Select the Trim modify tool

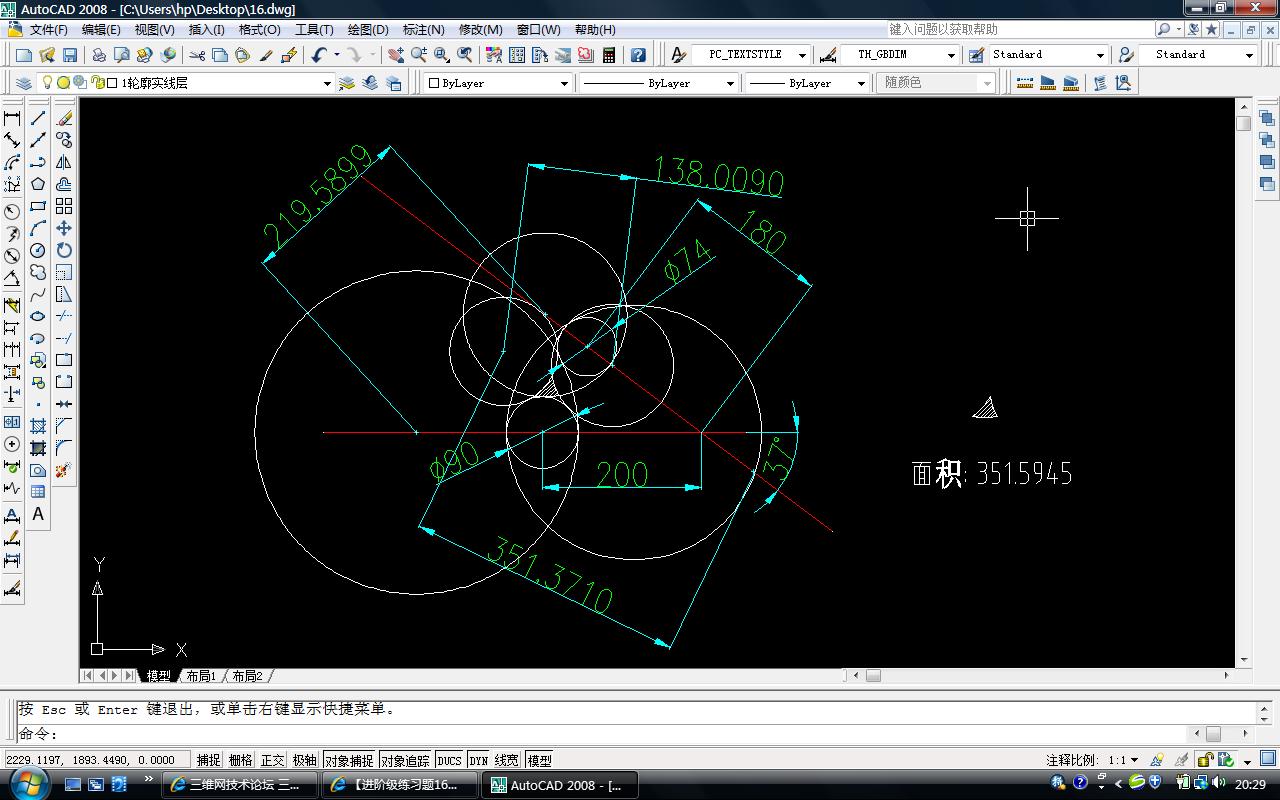(64, 316)
